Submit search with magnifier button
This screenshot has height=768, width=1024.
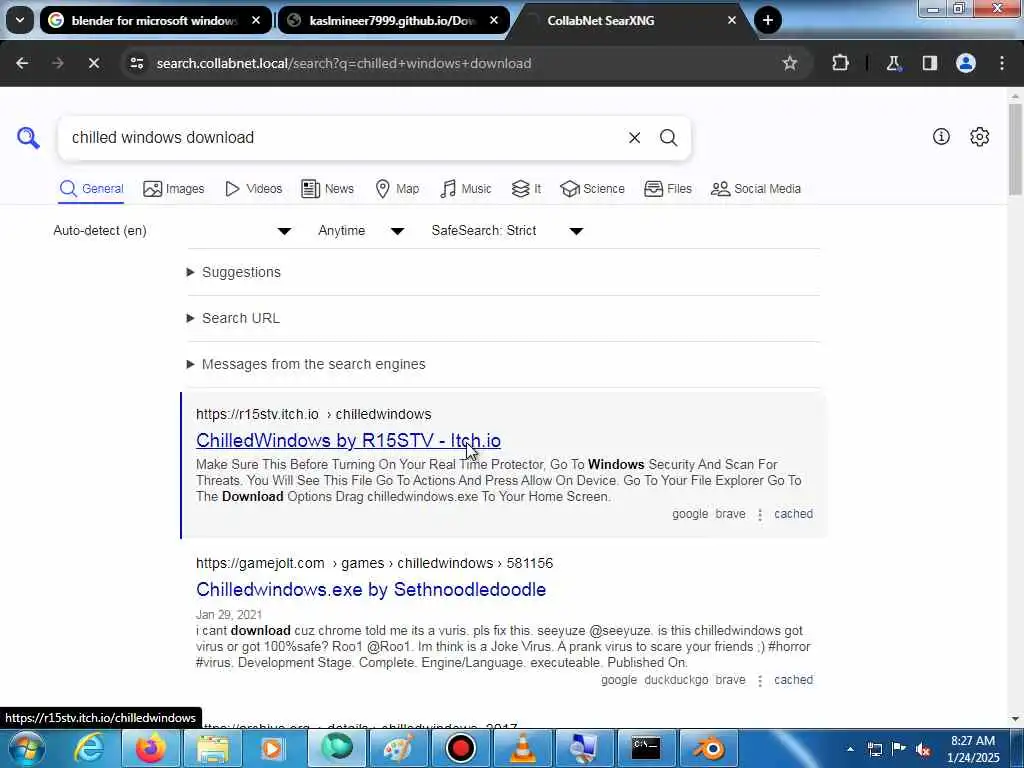[668, 138]
